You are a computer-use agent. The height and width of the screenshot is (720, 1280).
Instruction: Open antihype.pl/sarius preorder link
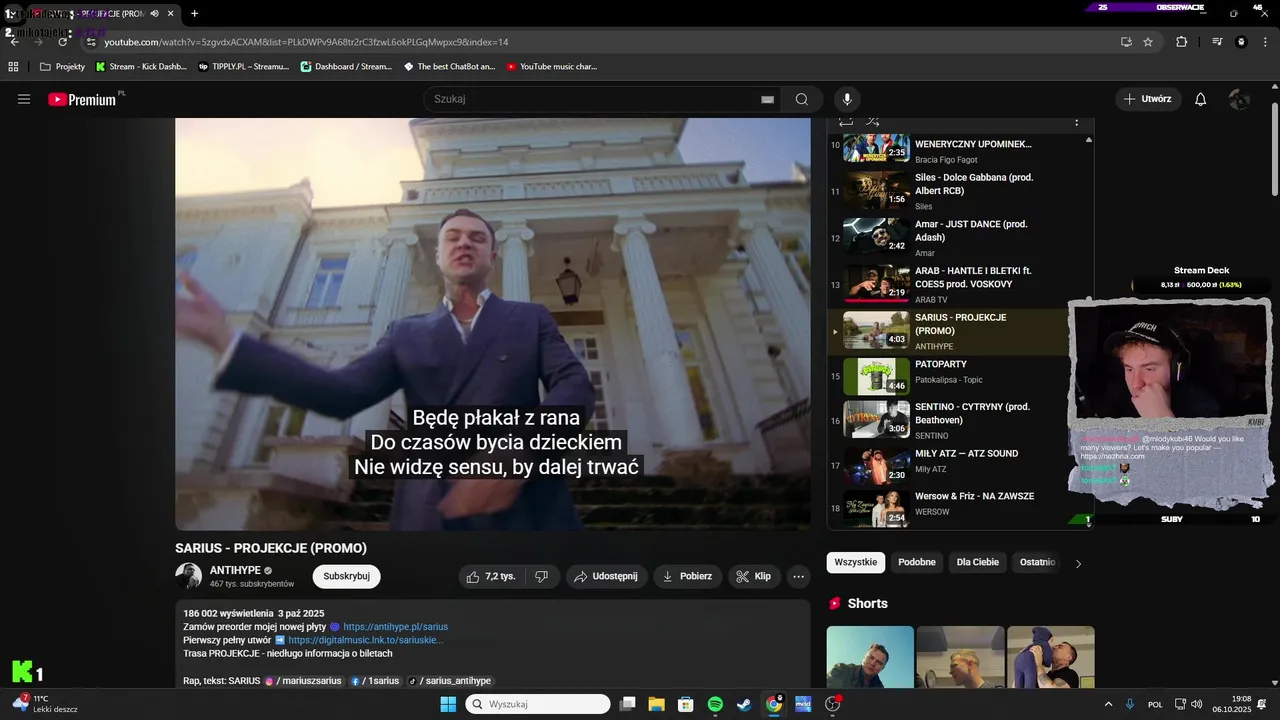pyautogui.click(x=396, y=627)
